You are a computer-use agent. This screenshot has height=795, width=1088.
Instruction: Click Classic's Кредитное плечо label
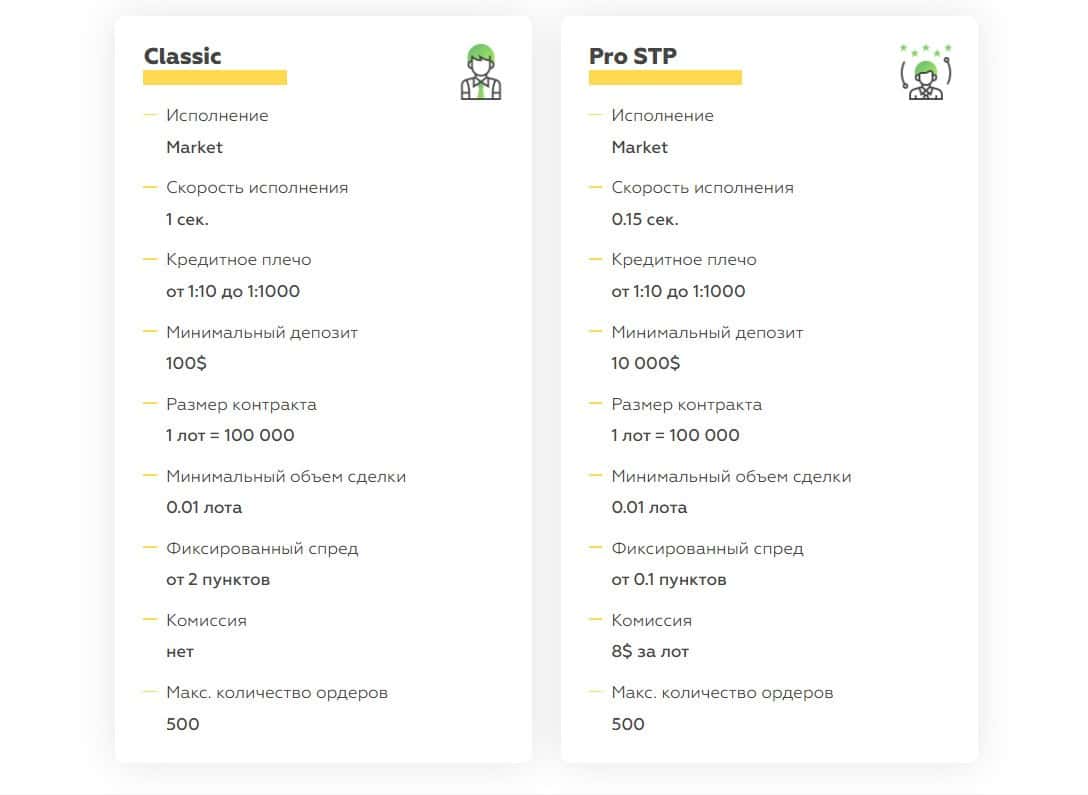pyautogui.click(x=239, y=259)
